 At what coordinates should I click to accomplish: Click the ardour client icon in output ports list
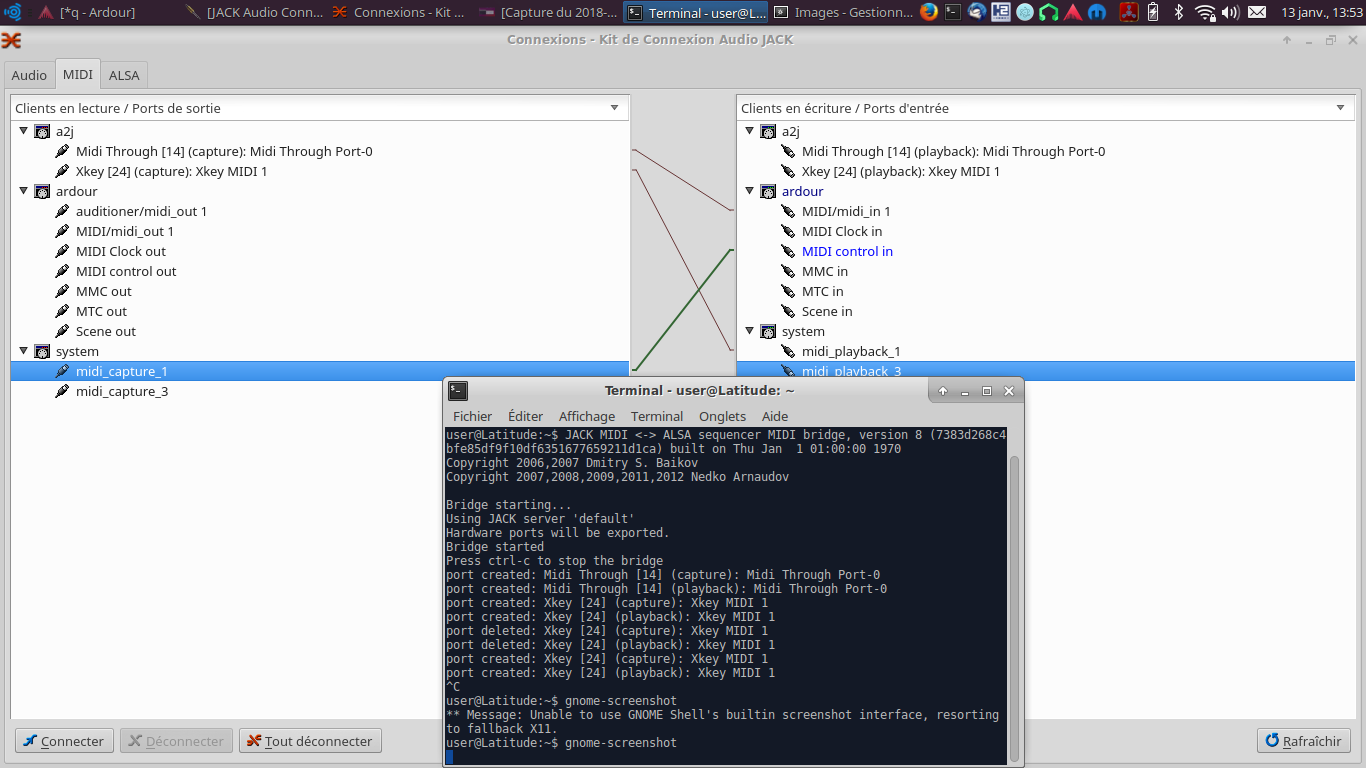[42, 191]
